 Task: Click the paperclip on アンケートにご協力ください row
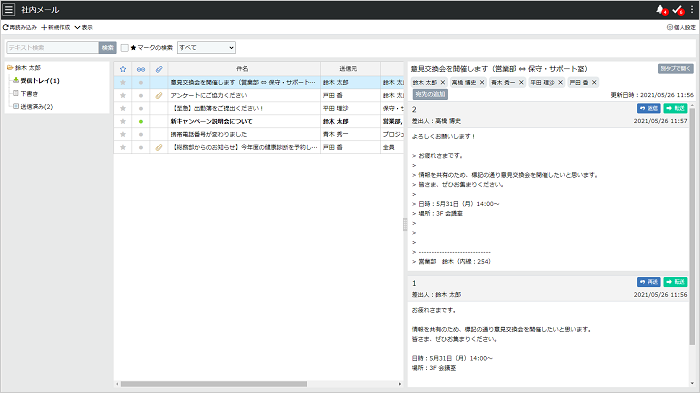[x=158, y=95]
